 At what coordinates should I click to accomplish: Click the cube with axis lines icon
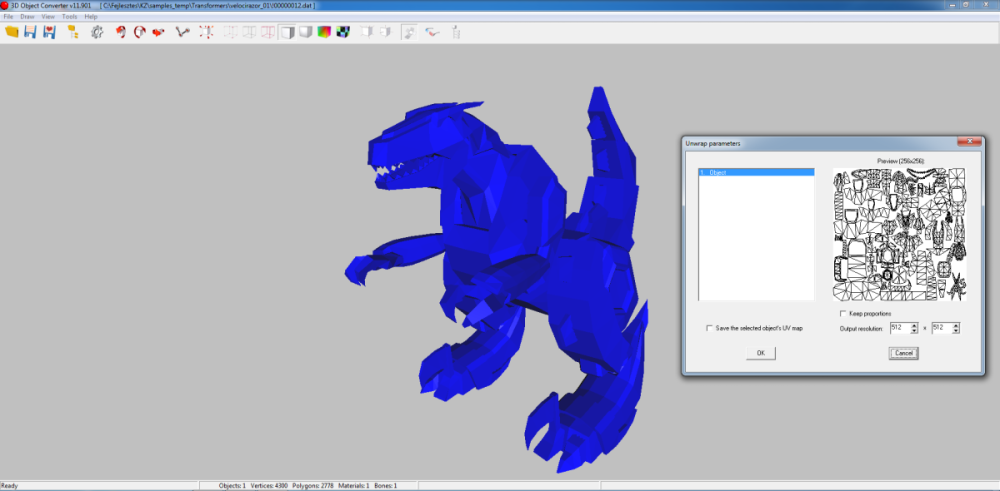367,32
